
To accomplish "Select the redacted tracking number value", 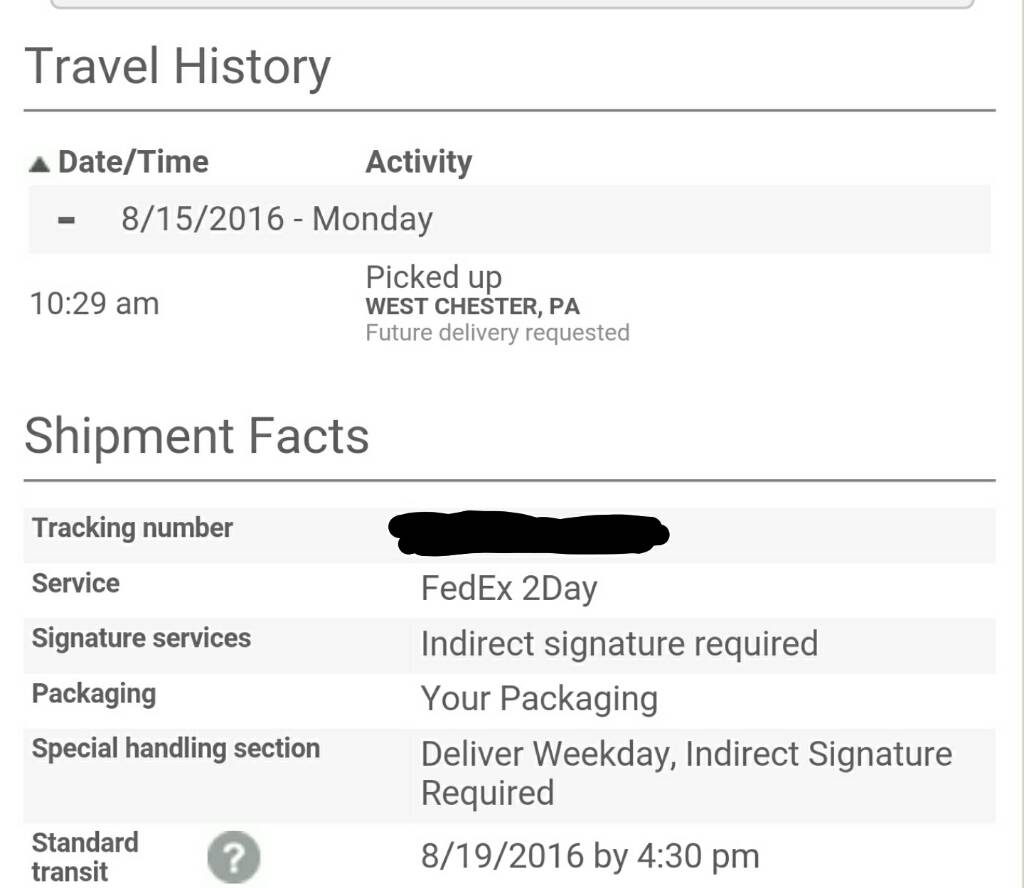I will [x=528, y=533].
